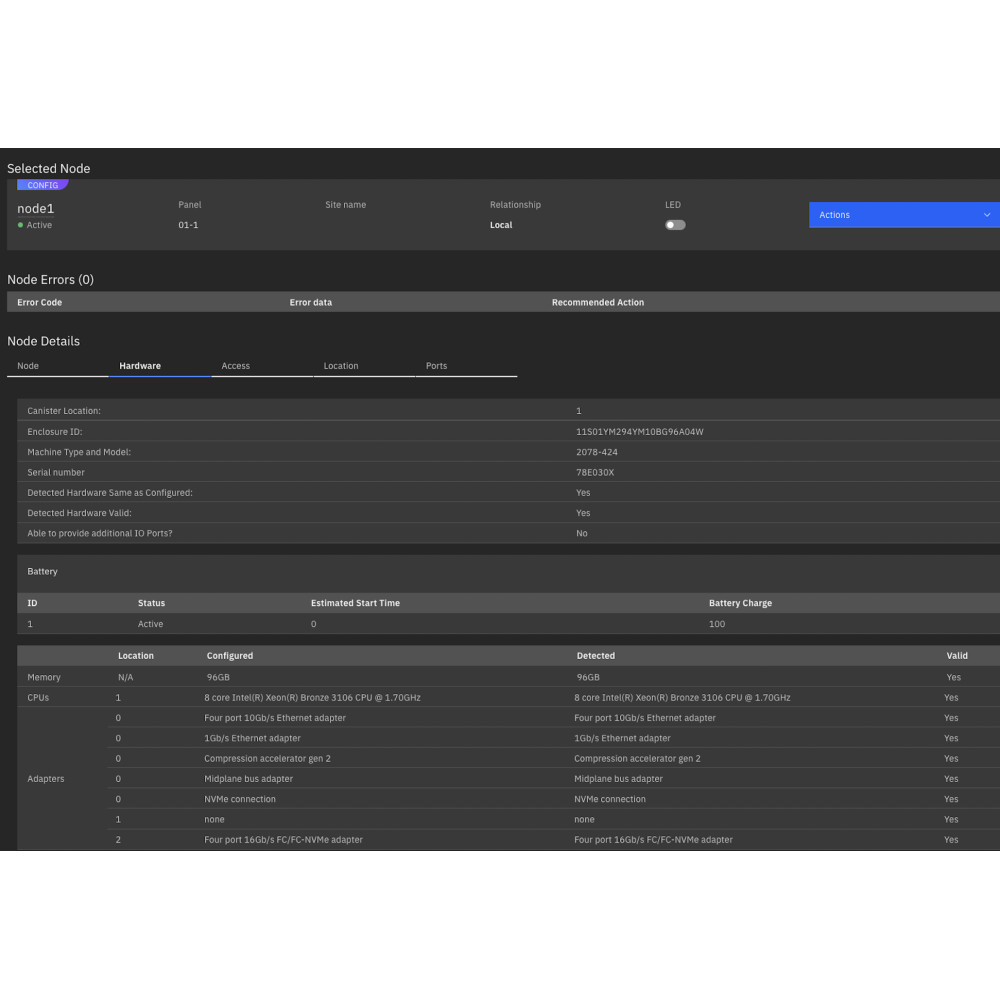
Task: Click the Error data column header
Action: point(311,302)
